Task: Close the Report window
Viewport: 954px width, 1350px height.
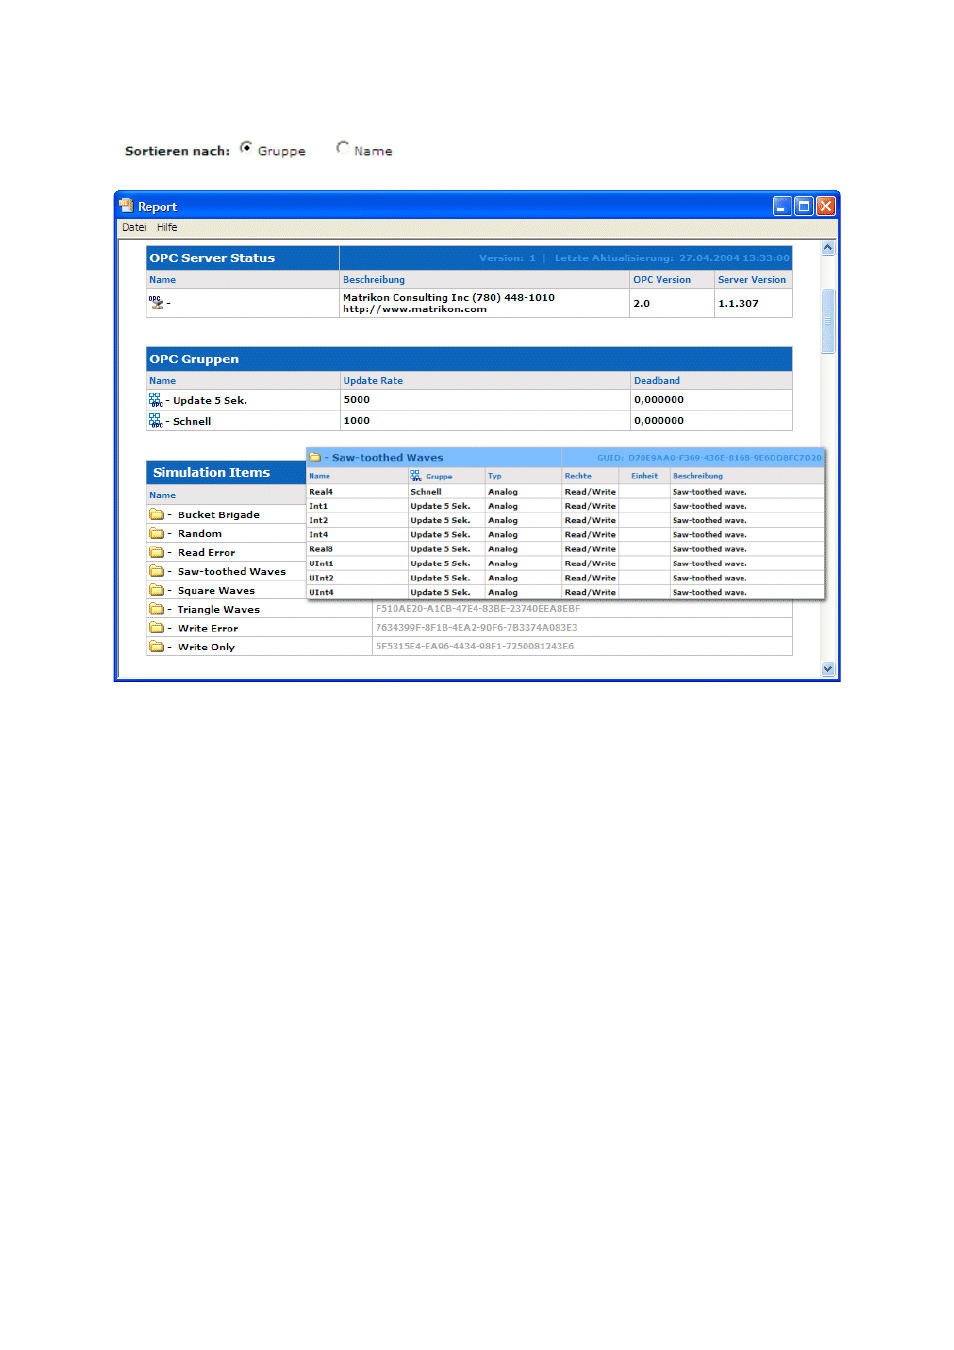Action: [x=826, y=206]
